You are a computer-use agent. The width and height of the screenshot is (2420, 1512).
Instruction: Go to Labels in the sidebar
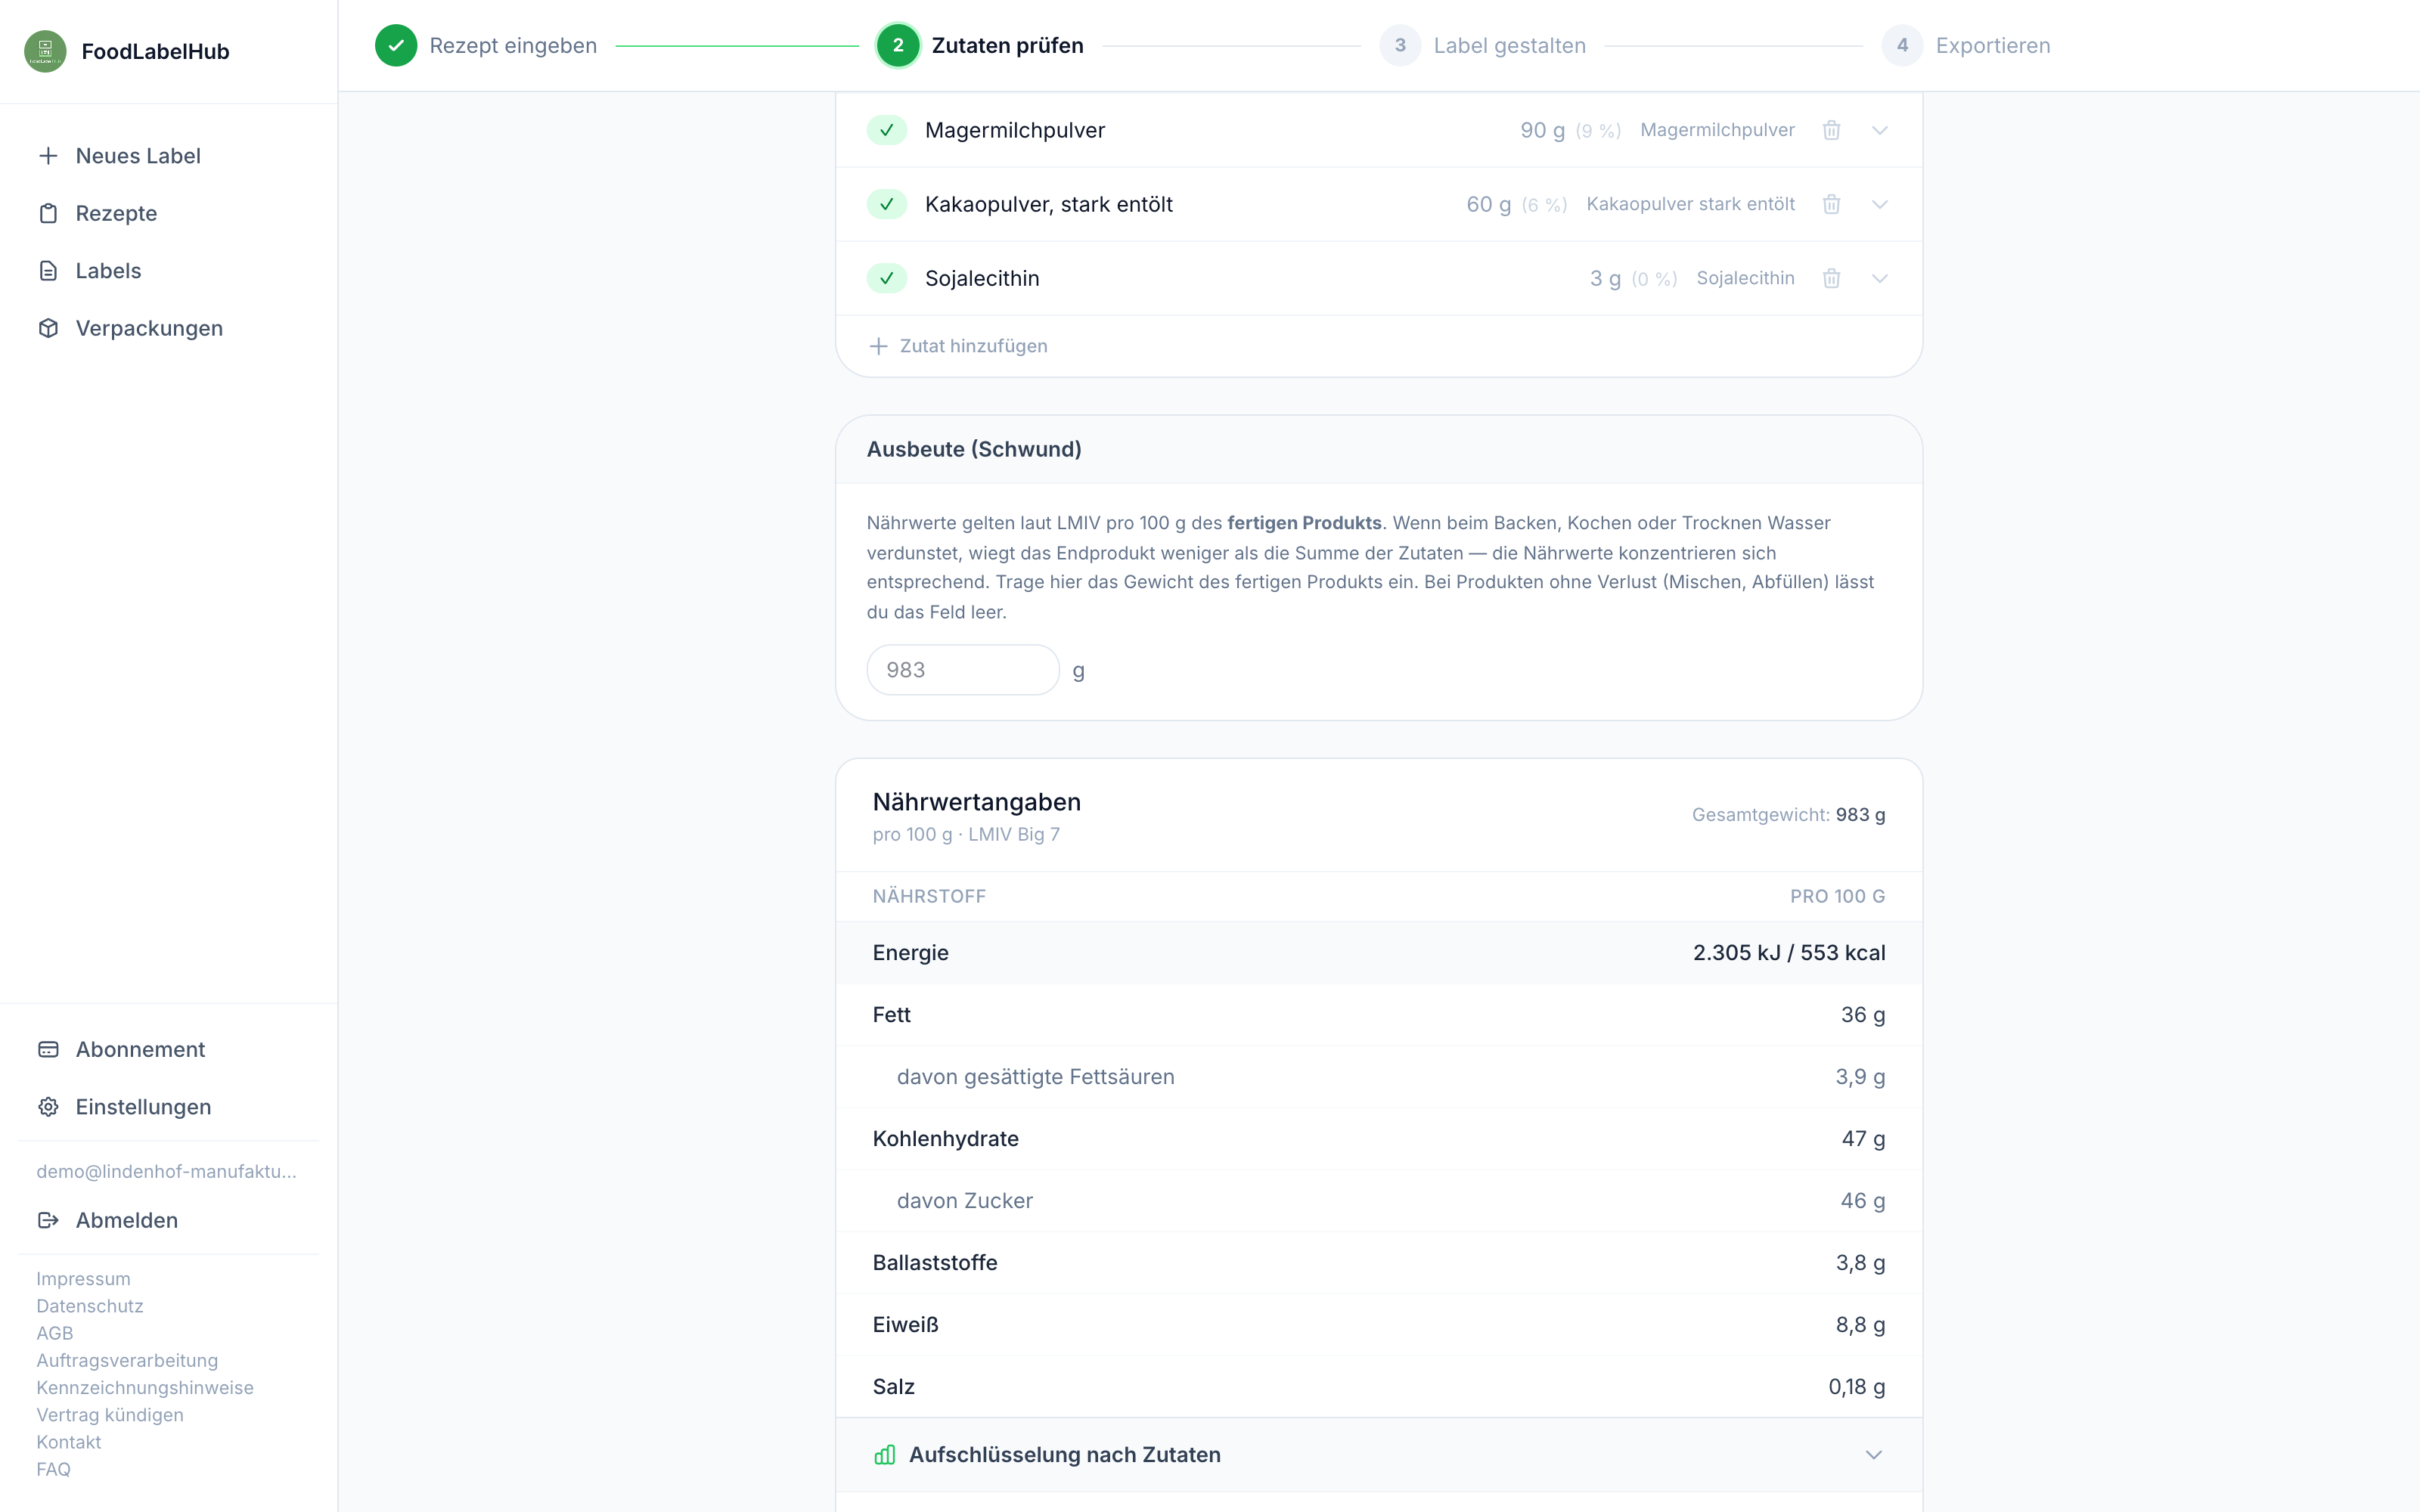coord(168,271)
